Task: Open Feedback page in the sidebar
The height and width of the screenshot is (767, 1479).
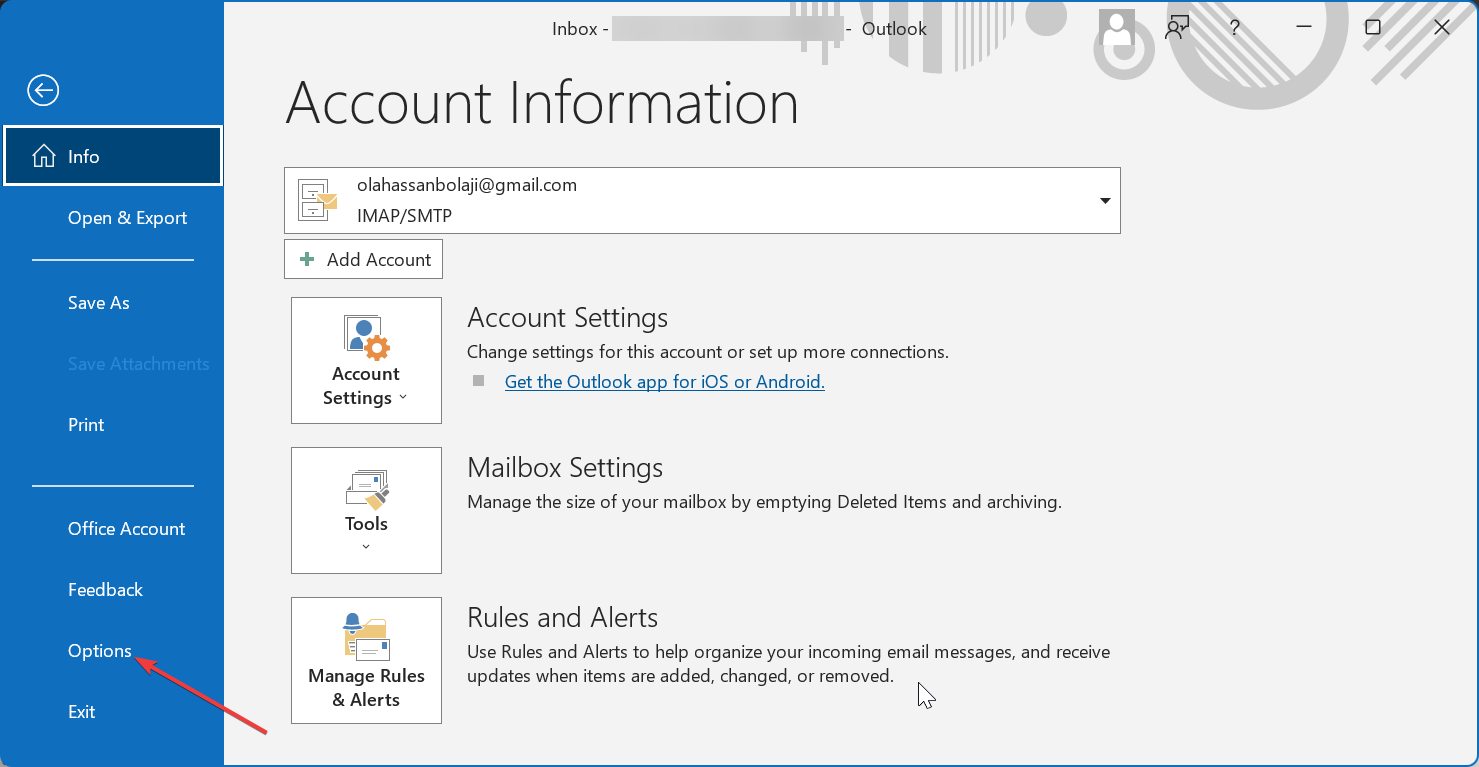Action: point(105,590)
